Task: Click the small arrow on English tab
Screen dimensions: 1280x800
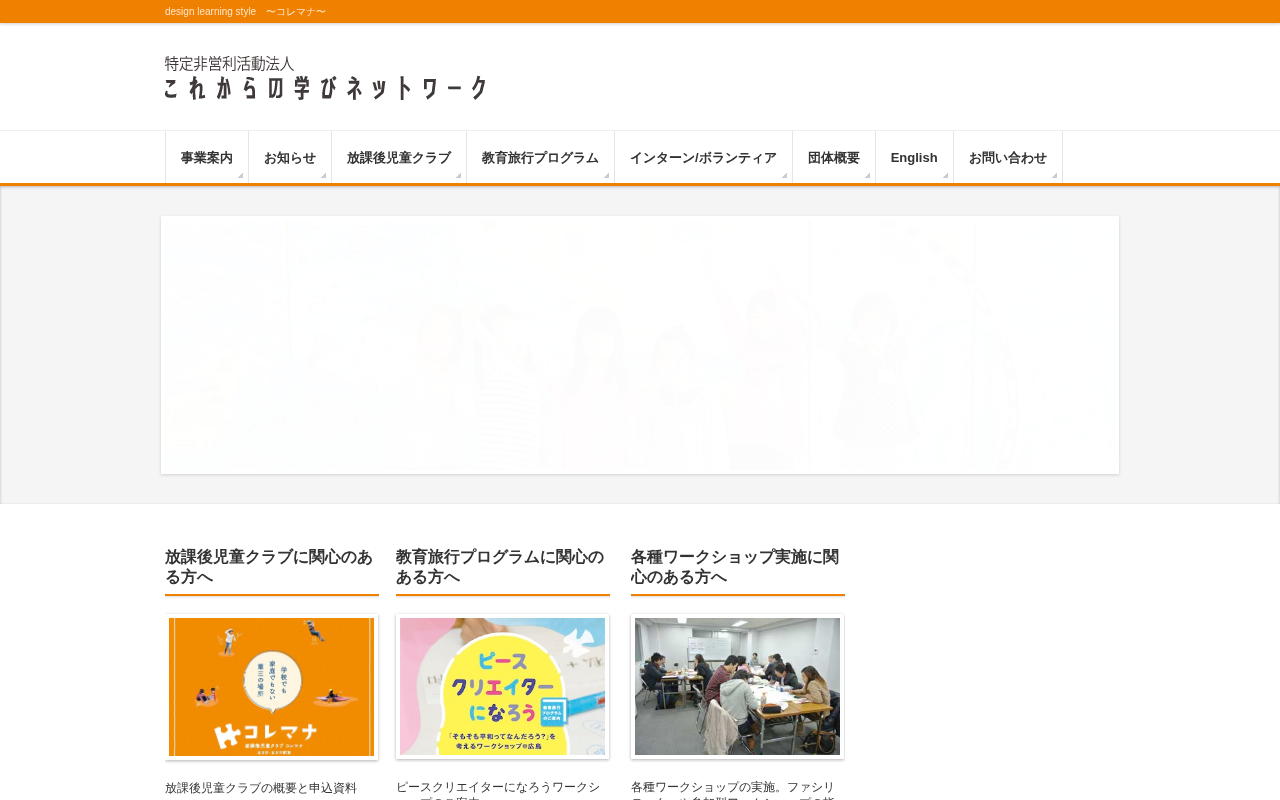Action: [x=945, y=176]
